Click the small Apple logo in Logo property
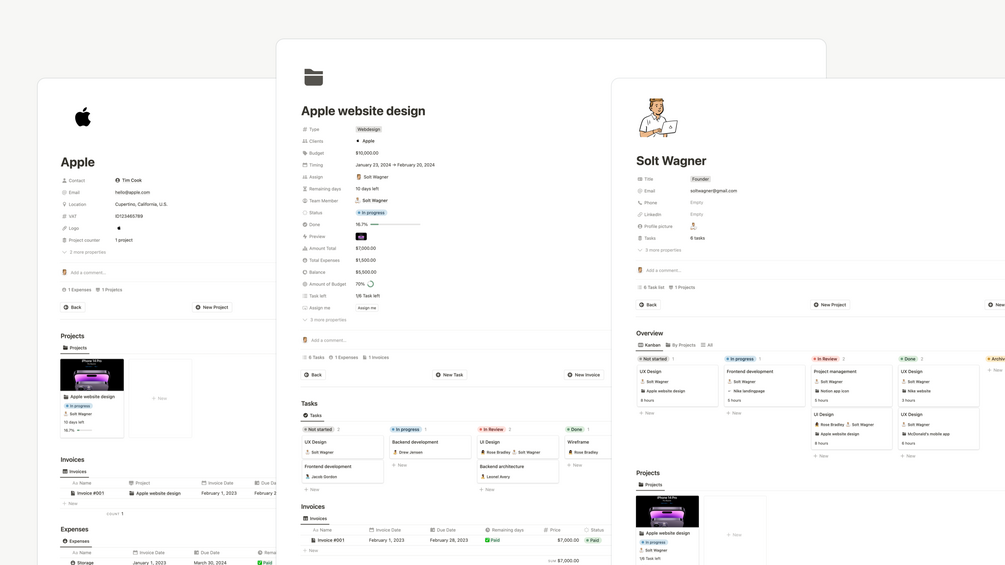 coord(119,228)
